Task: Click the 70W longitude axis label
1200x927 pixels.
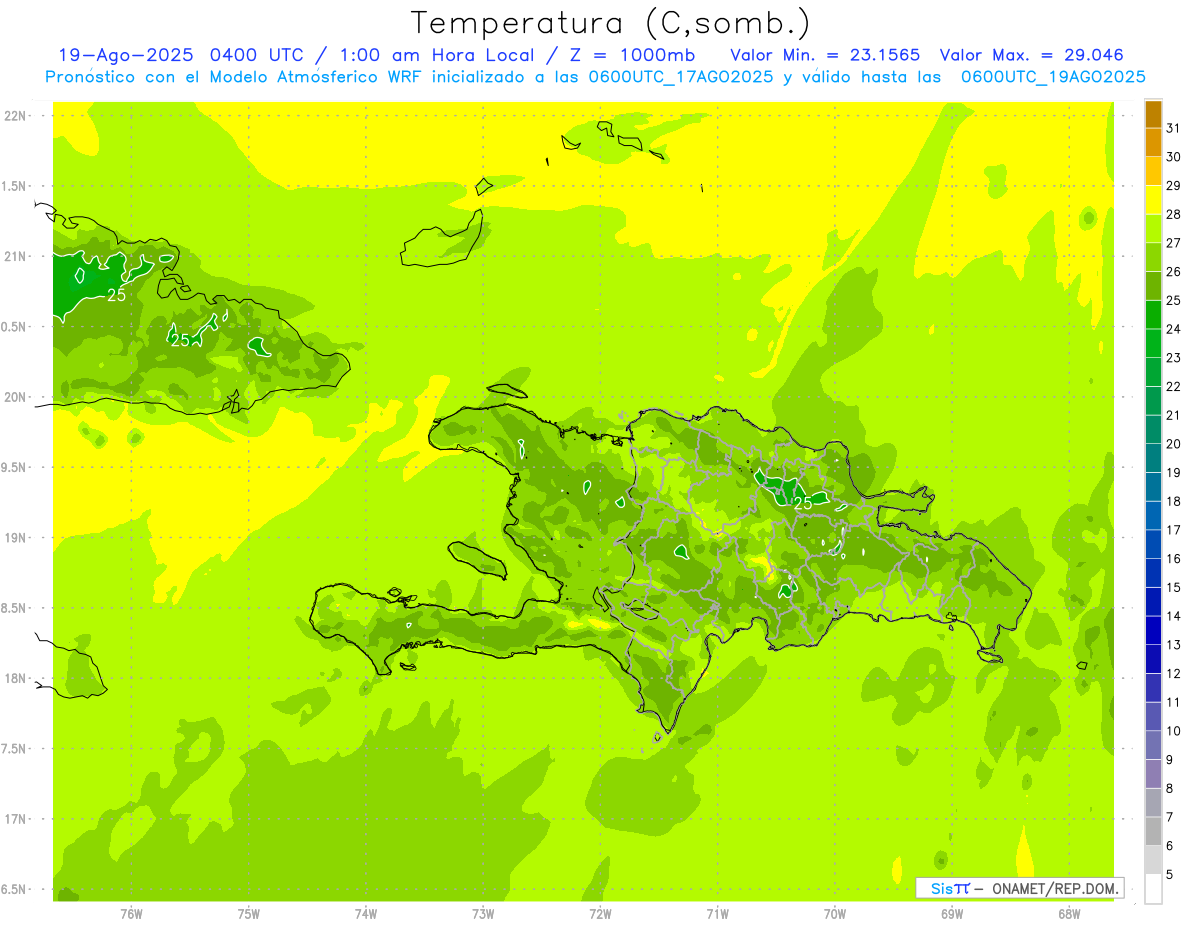Action: click(835, 914)
